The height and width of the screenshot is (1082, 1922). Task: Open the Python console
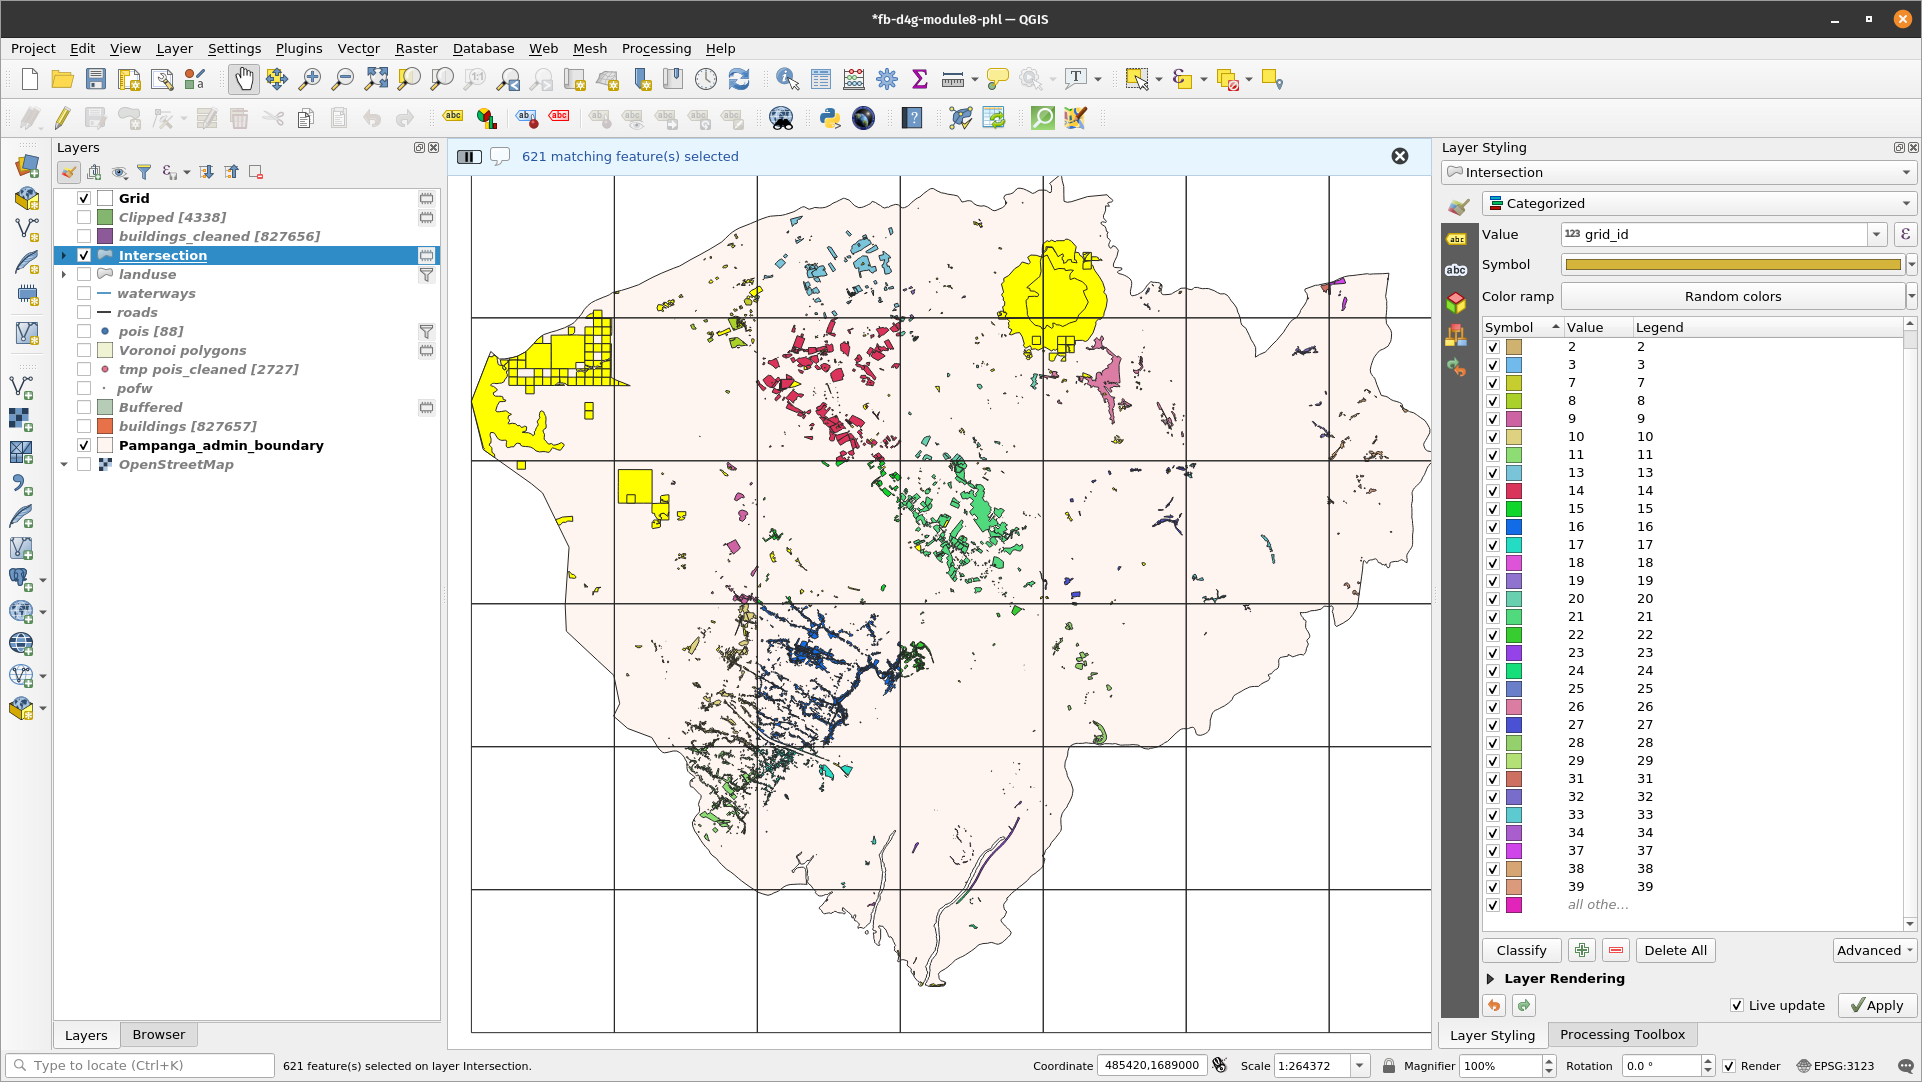(x=829, y=119)
